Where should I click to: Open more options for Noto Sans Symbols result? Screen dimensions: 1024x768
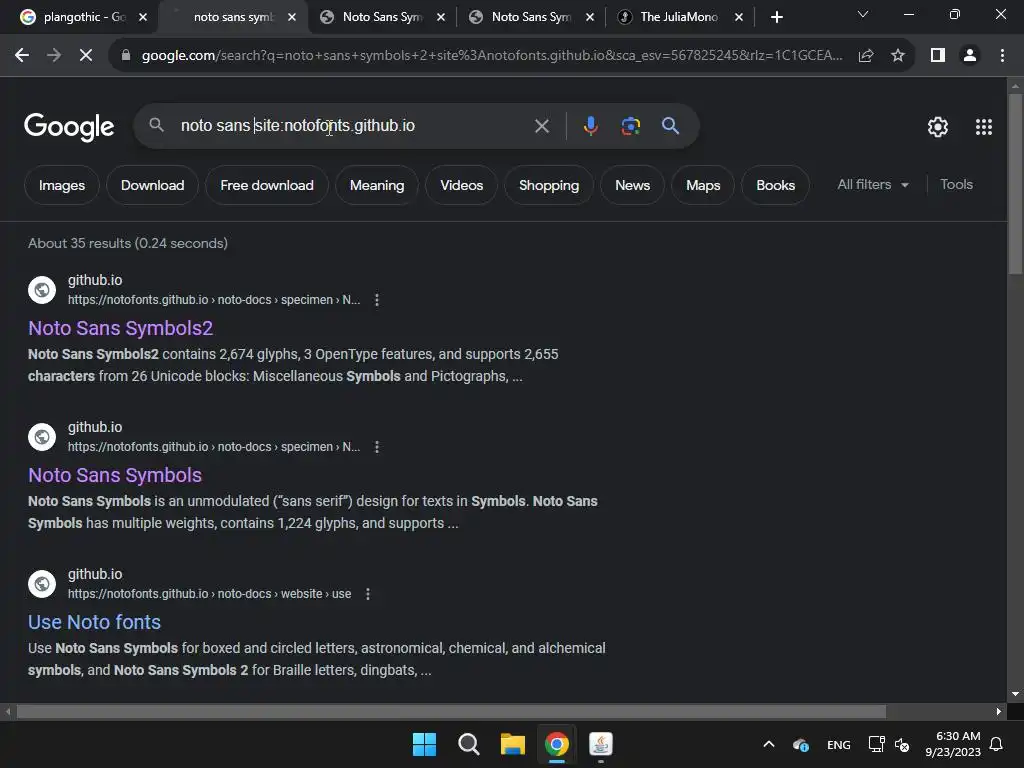point(377,447)
